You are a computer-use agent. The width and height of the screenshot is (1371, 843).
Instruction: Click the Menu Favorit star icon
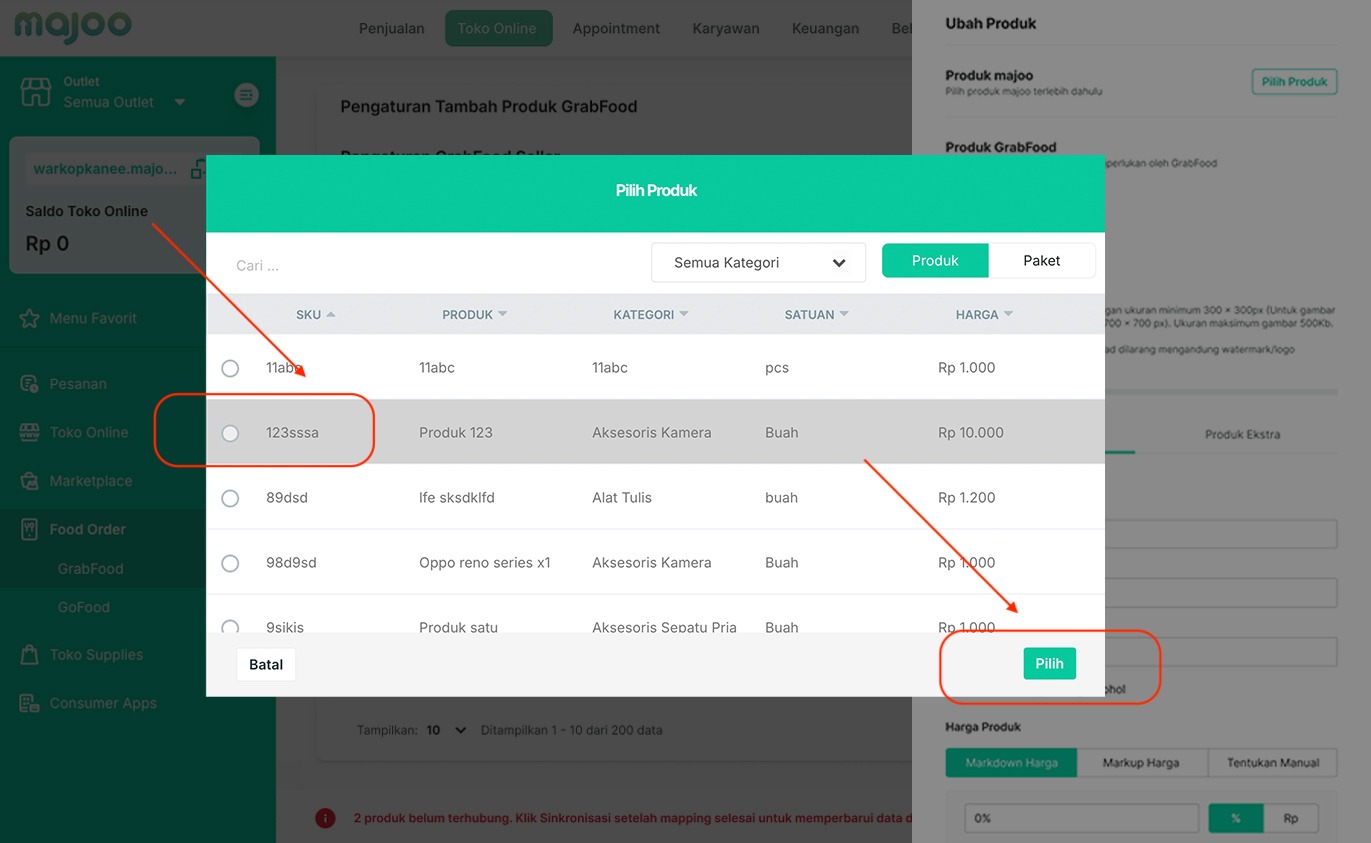click(x=30, y=318)
